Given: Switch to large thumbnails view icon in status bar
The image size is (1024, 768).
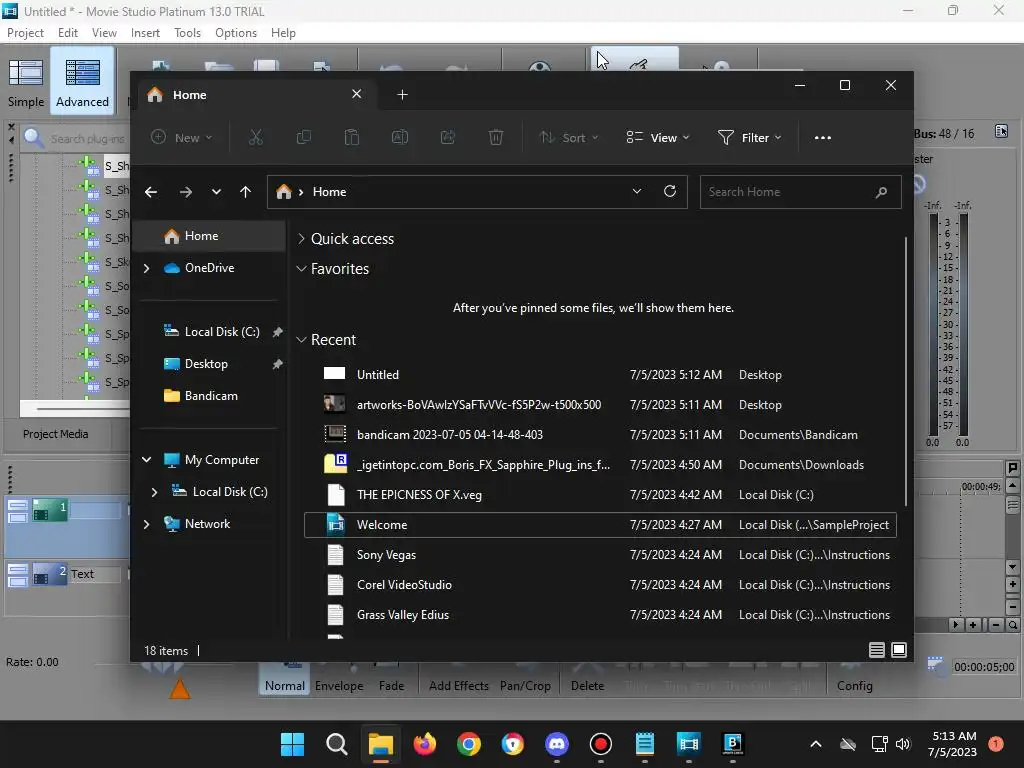Looking at the screenshot, I should (x=899, y=650).
